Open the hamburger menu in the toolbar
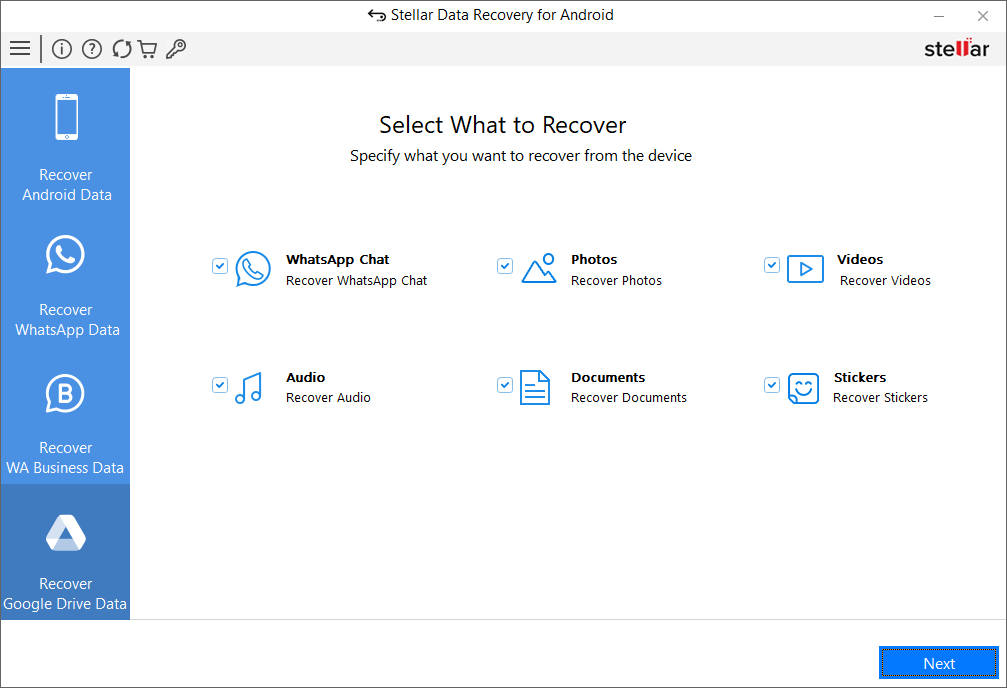1007x688 pixels. click(20, 49)
